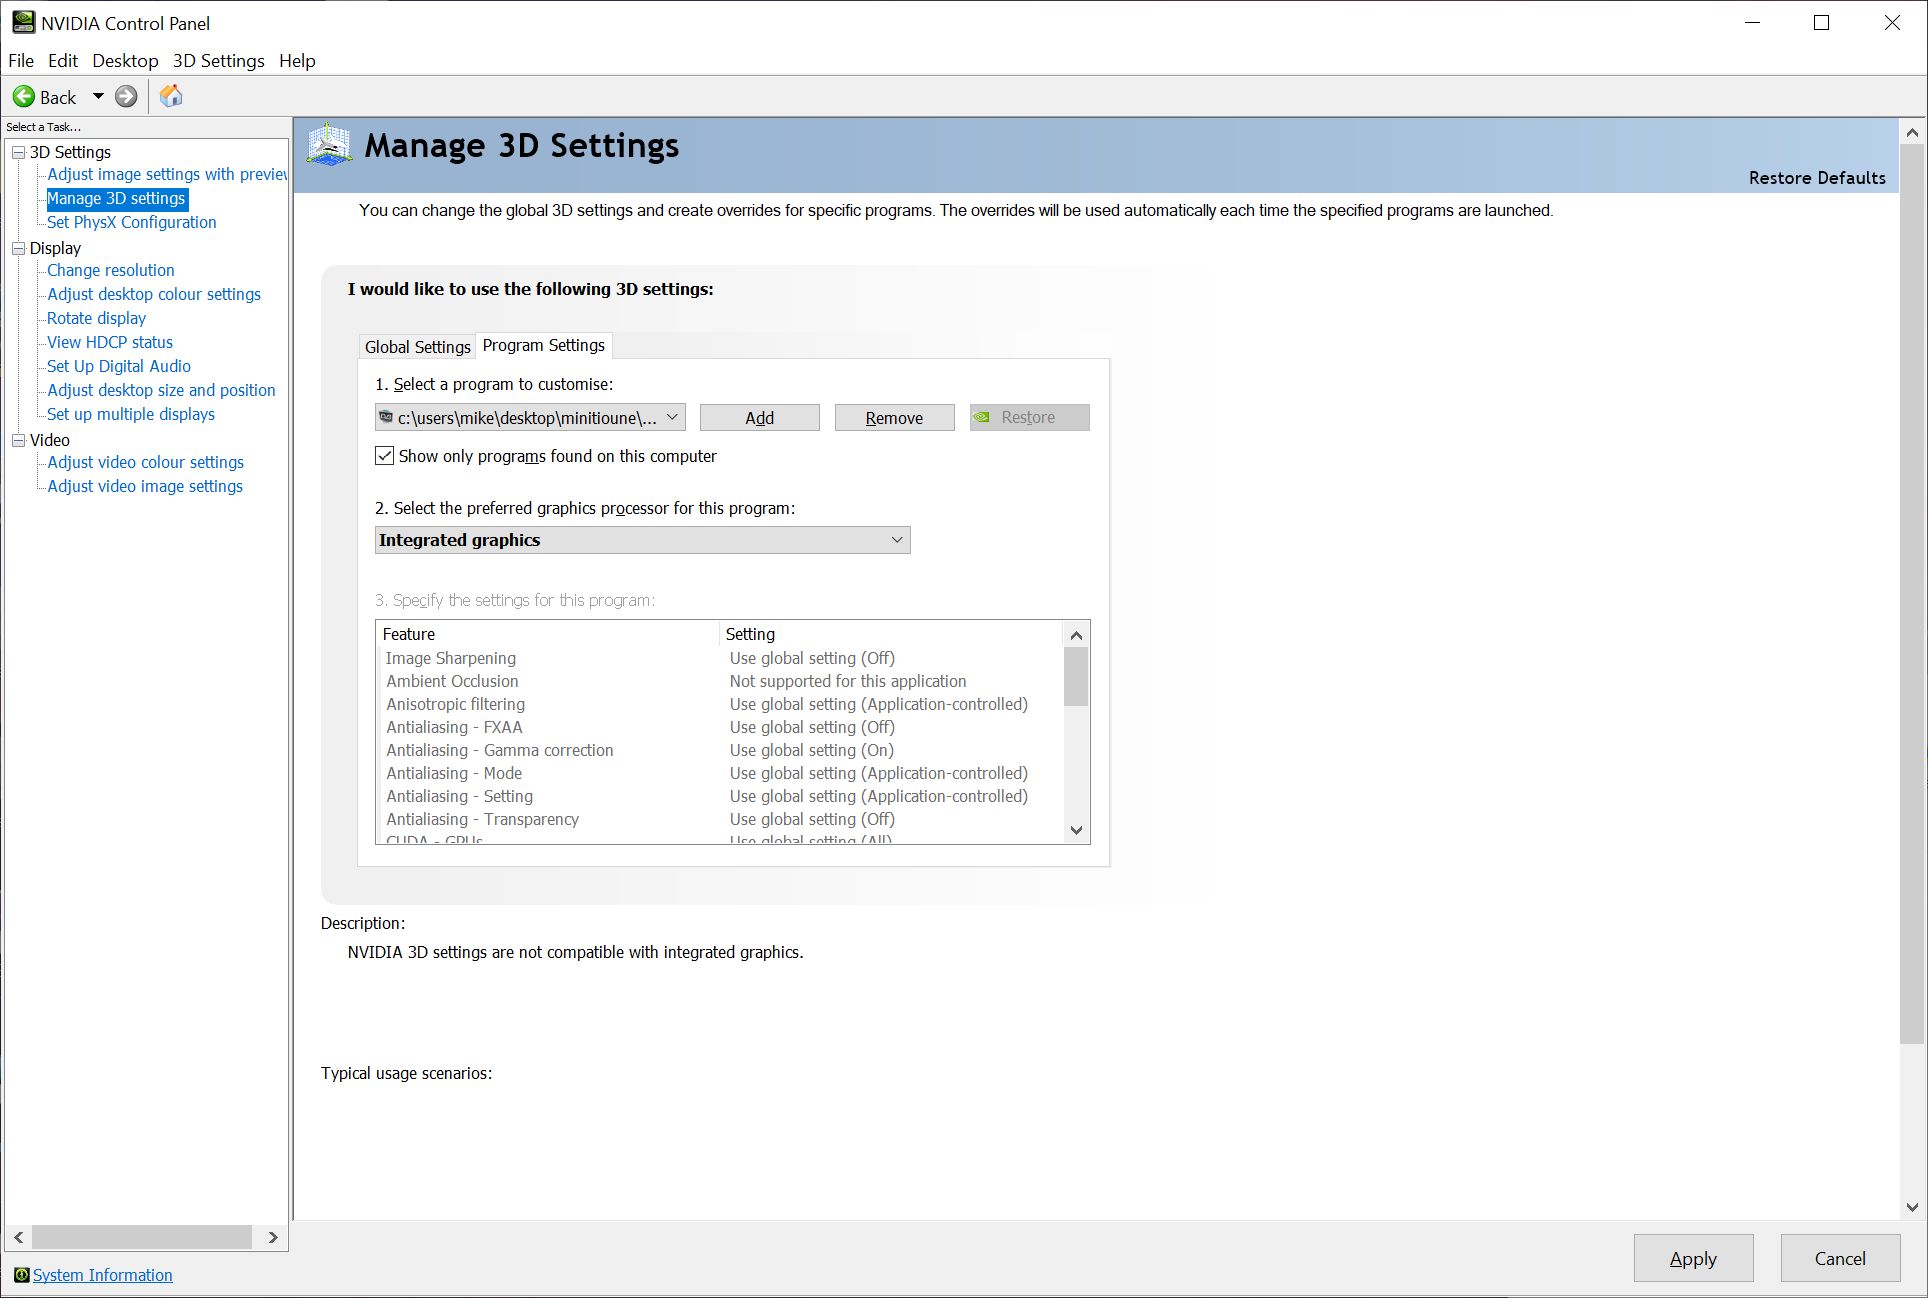Click the Restore Defaults button icon
This screenshot has height=1298, width=1928.
point(1816,177)
